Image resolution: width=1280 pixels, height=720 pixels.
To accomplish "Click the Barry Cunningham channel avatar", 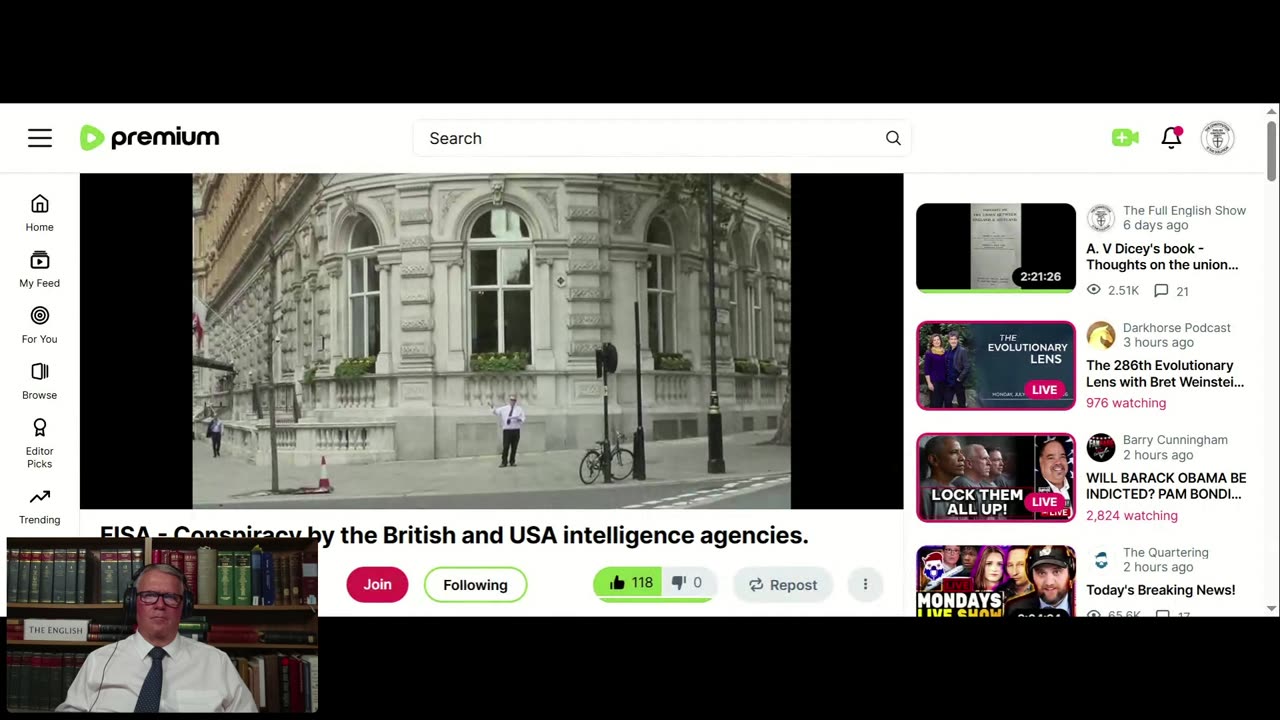I will click(x=1101, y=447).
